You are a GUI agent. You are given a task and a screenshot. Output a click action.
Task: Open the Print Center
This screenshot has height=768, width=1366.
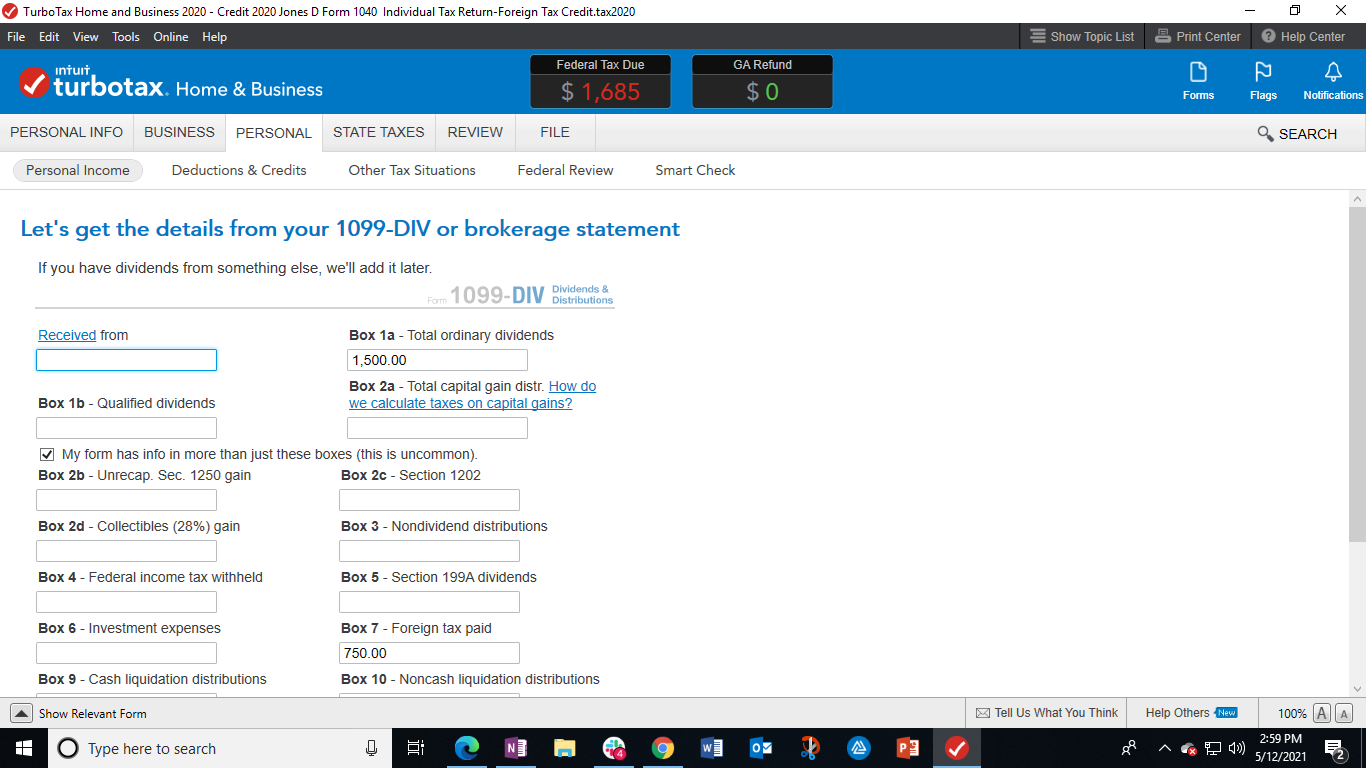click(1197, 36)
